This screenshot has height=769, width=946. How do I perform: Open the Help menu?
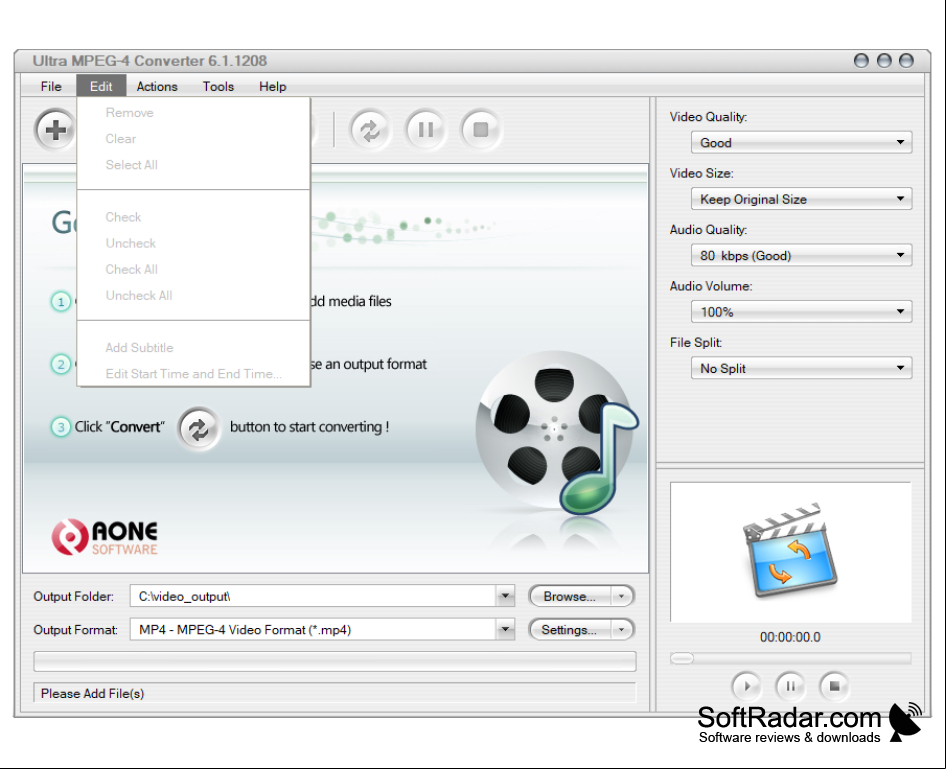click(273, 86)
